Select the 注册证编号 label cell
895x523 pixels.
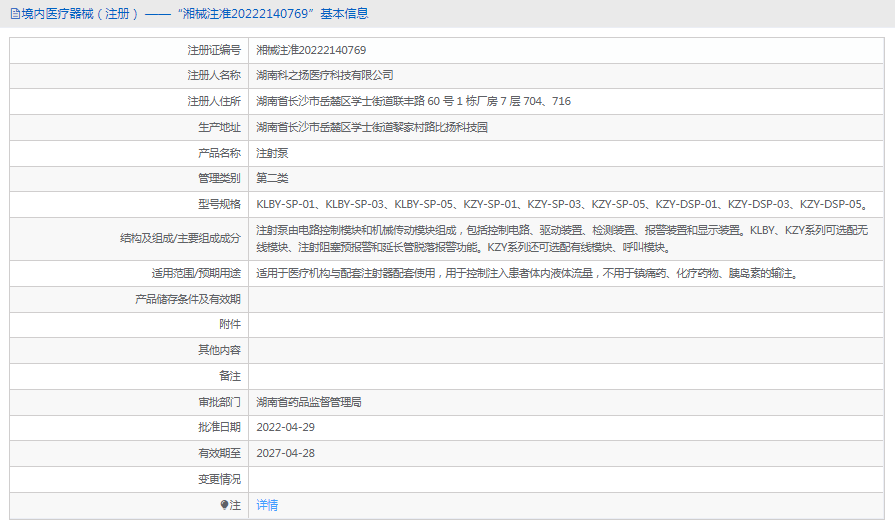(x=129, y=50)
